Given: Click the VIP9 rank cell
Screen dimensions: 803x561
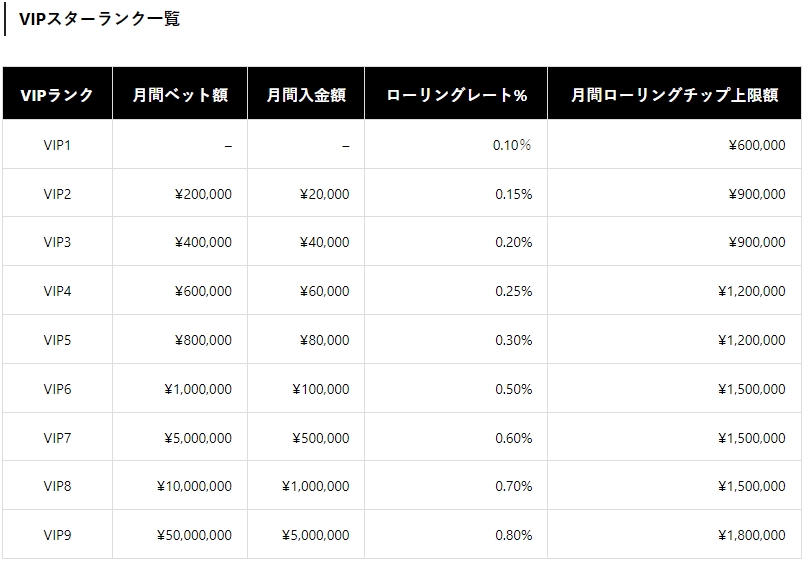Looking at the screenshot, I should pyautogui.click(x=57, y=535).
